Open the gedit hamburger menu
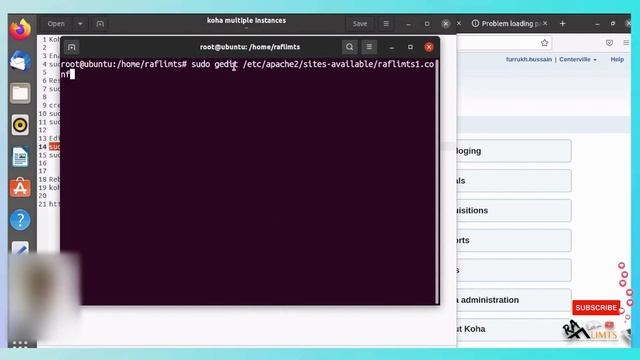640x360 pixels. tap(386, 24)
